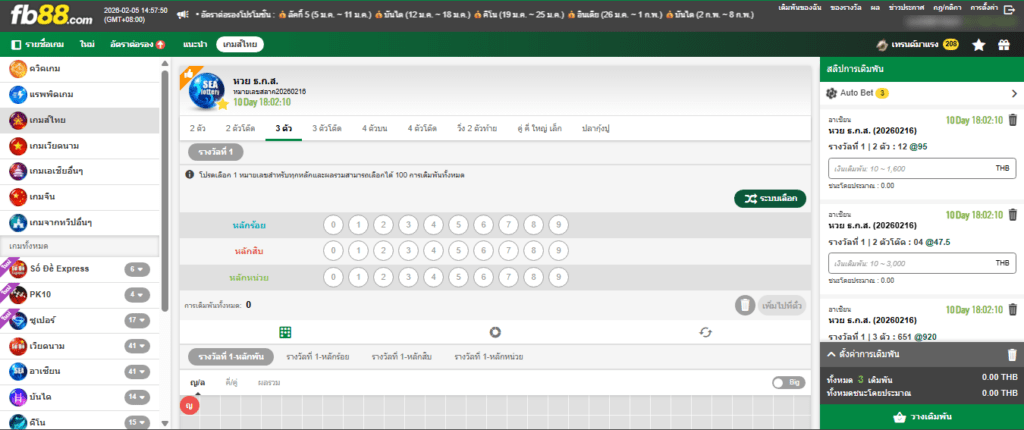Click the announcement megaphone icon
The image size is (1024, 430).
coord(183,12)
